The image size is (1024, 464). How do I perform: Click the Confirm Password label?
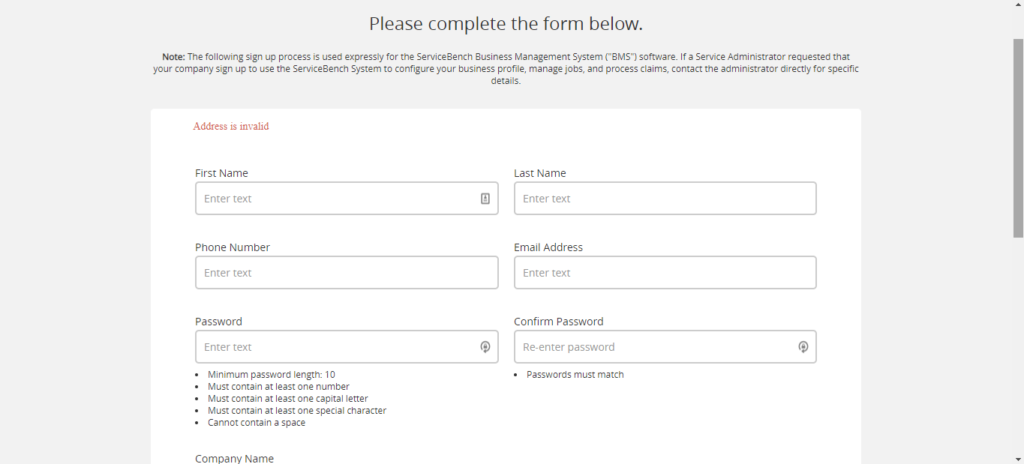pyautogui.click(x=558, y=322)
